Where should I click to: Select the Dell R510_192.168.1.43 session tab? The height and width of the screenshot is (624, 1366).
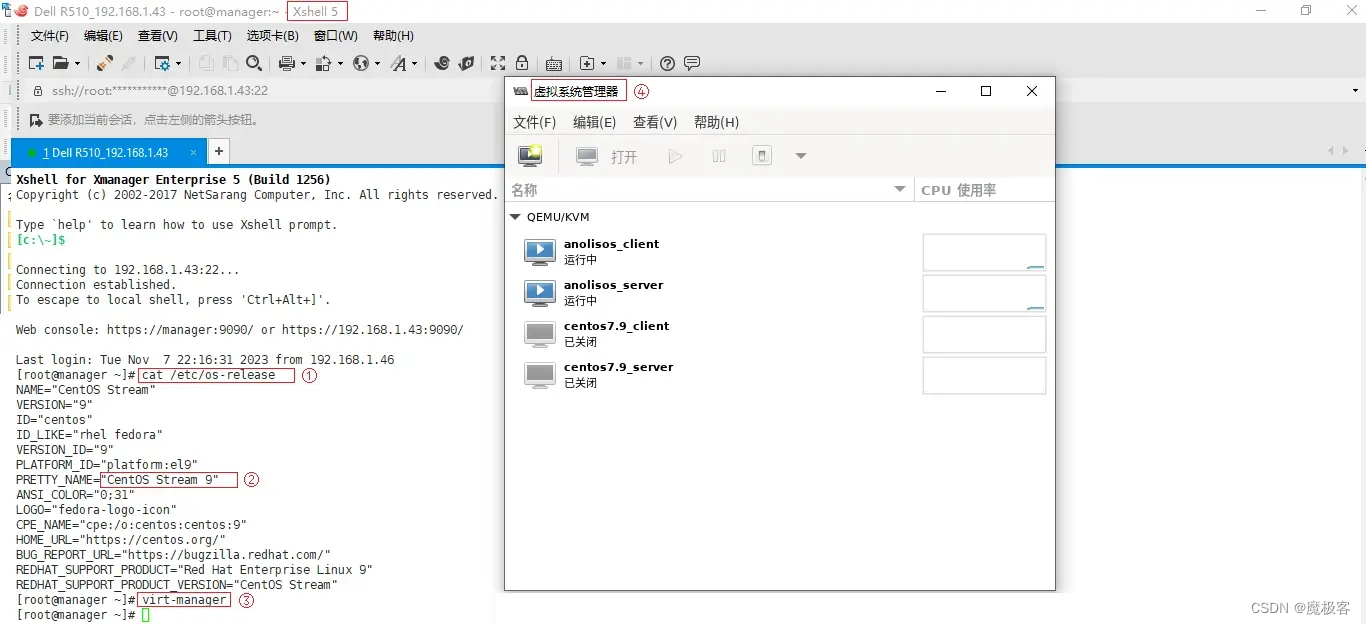coord(107,153)
